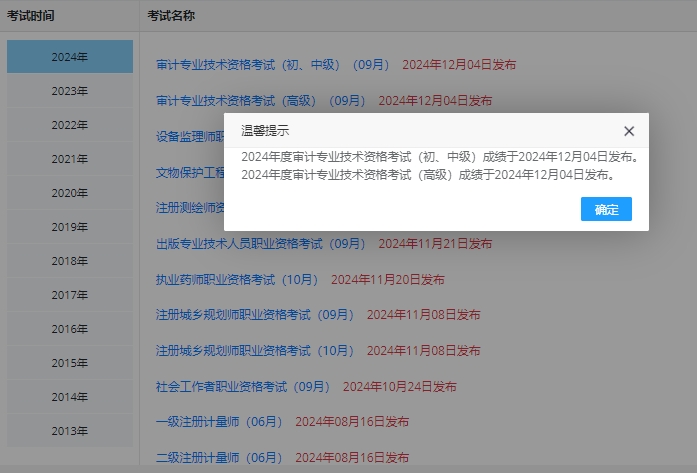Open 审计专业技术资格考试（高级）link
The width and height of the screenshot is (697, 473).
tap(261, 100)
